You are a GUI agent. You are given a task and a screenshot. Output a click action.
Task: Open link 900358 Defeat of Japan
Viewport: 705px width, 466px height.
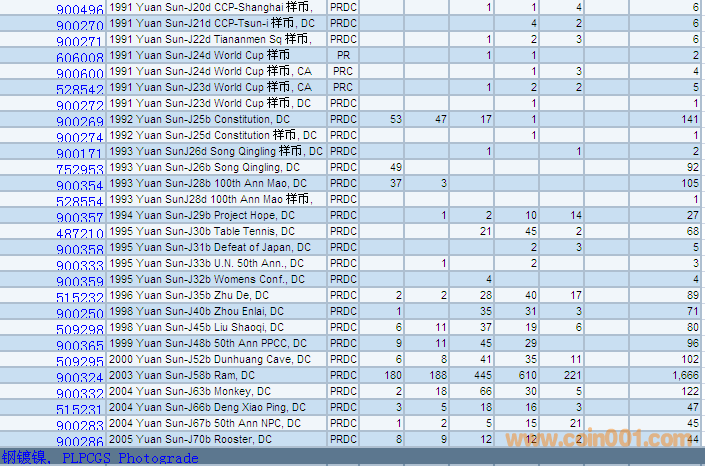click(x=80, y=250)
